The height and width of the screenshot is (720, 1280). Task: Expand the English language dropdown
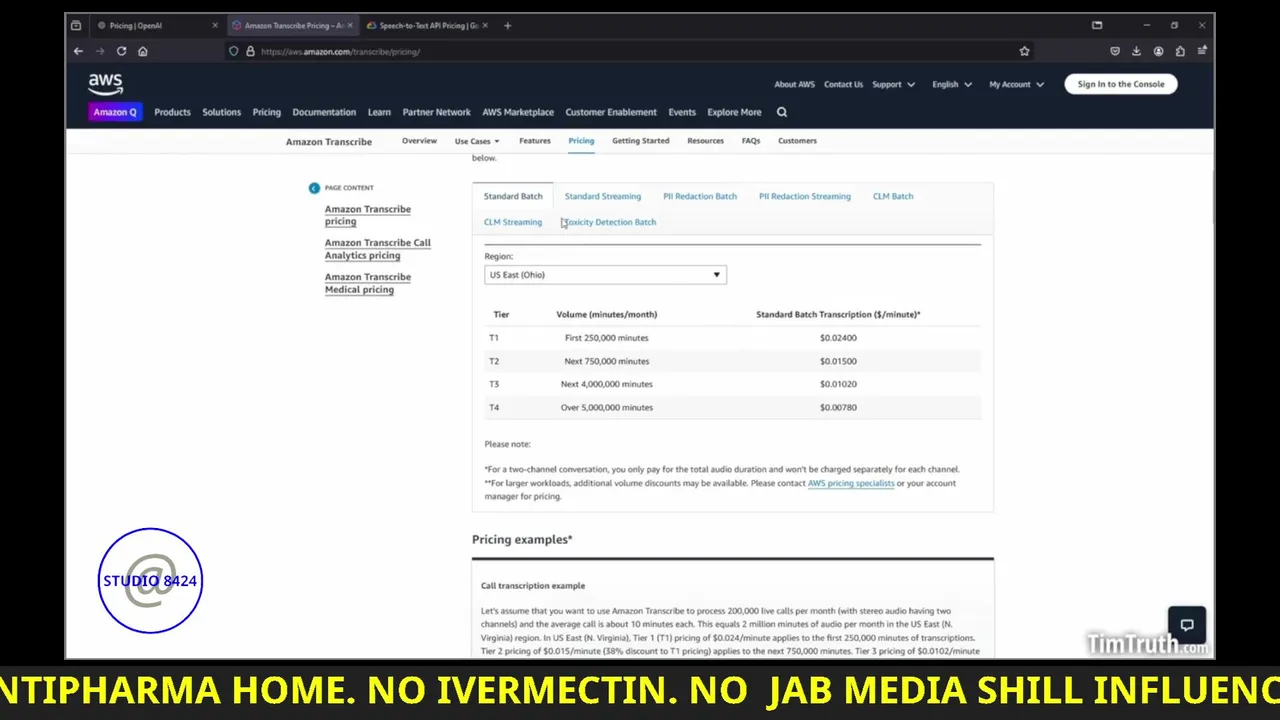click(952, 85)
